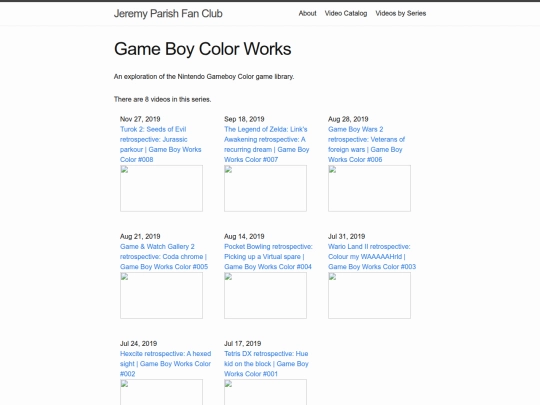The width and height of the screenshot is (540, 405).
Task: Open the Video Catalog page
Action: pyautogui.click(x=346, y=13)
